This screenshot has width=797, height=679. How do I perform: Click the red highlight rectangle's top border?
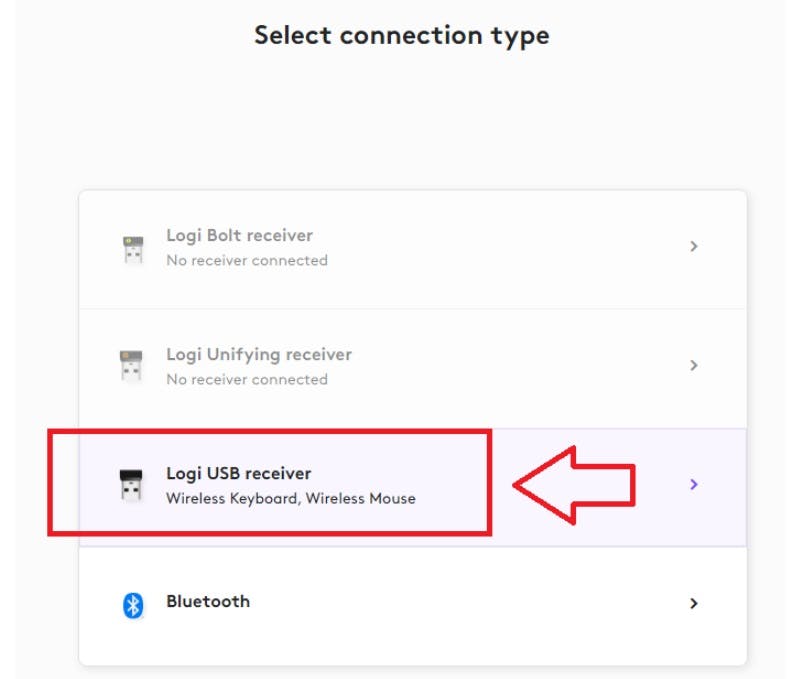point(270,433)
